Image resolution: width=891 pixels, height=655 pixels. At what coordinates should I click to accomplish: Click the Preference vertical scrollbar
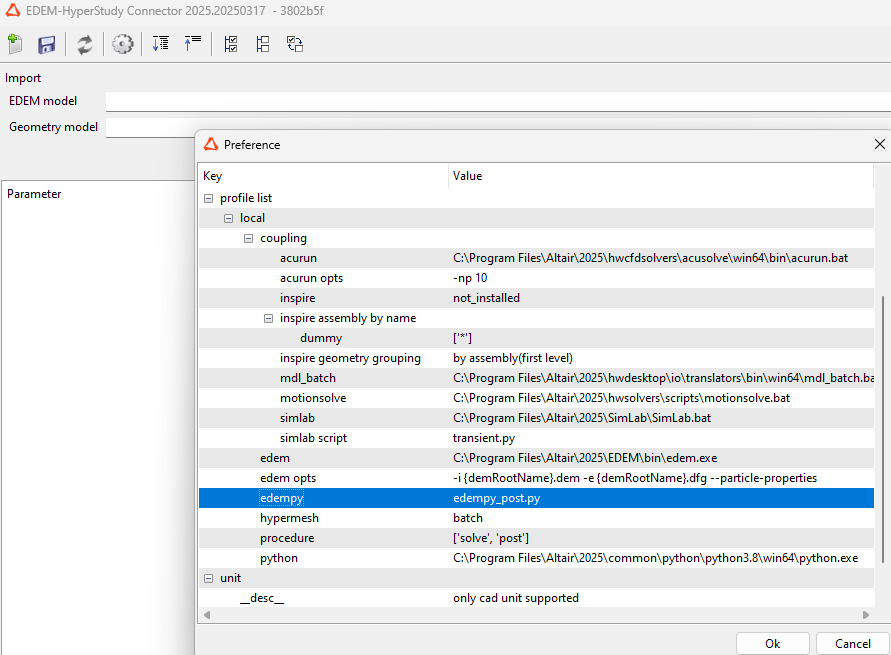[x=882, y=429]
